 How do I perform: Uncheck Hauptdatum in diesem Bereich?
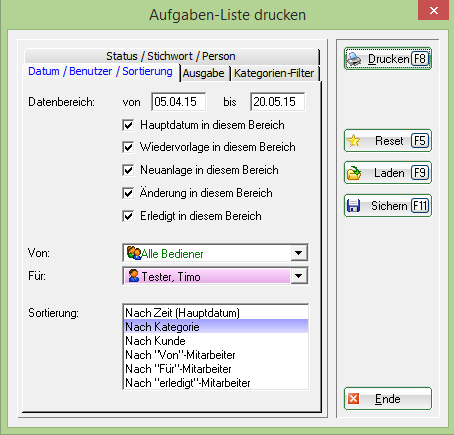pyautogui.click(x=128, y=125)
